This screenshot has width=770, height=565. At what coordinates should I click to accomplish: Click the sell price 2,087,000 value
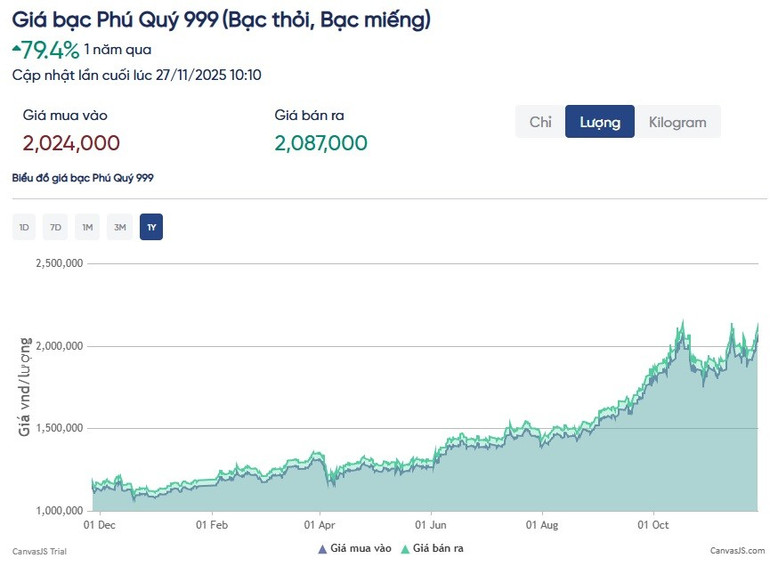click(x=321, y=143)
